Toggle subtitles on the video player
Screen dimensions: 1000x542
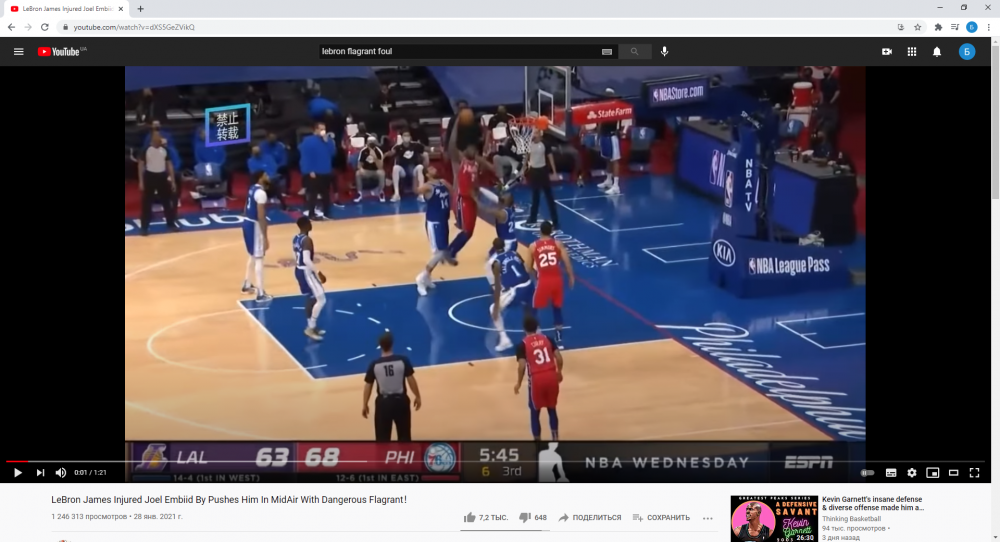(890, 472)
